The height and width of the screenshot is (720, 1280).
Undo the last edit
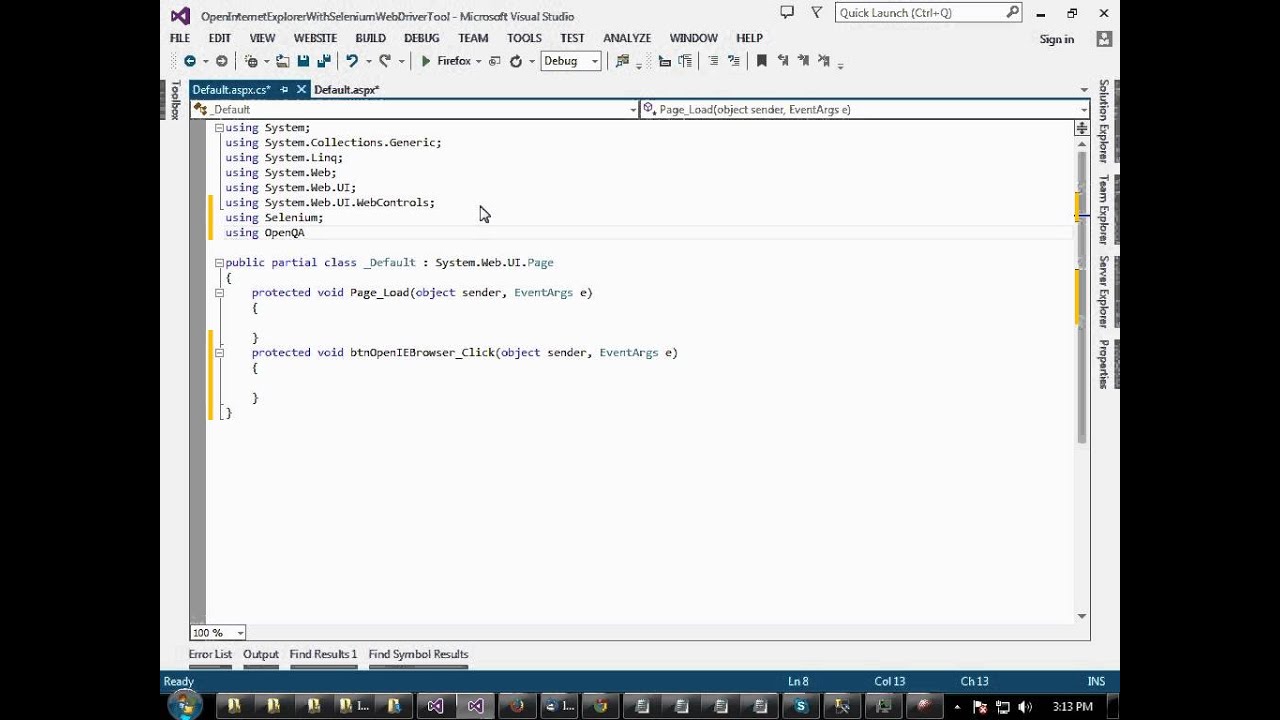coord(352,61)
